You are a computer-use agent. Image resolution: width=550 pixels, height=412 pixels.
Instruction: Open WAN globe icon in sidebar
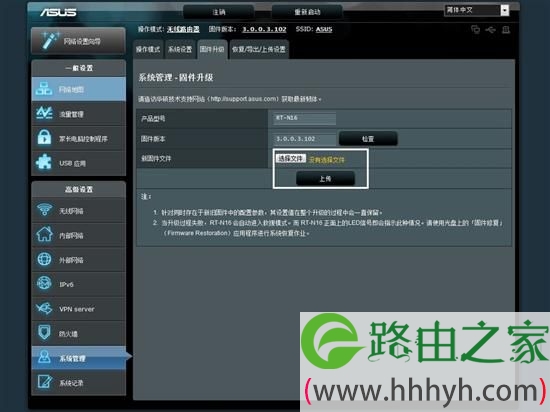pyautogui.click(x=44, y=259)
